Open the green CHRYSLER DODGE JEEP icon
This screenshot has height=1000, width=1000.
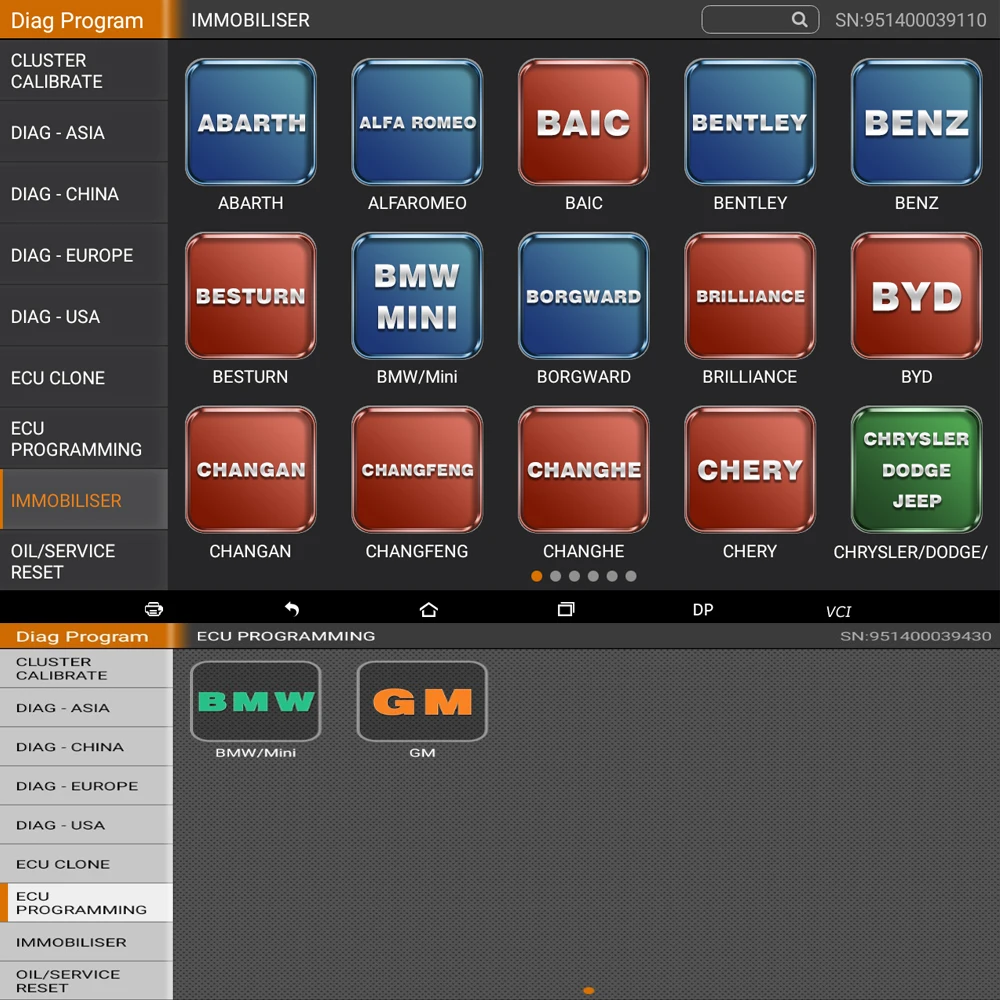(x=916, y=470)
